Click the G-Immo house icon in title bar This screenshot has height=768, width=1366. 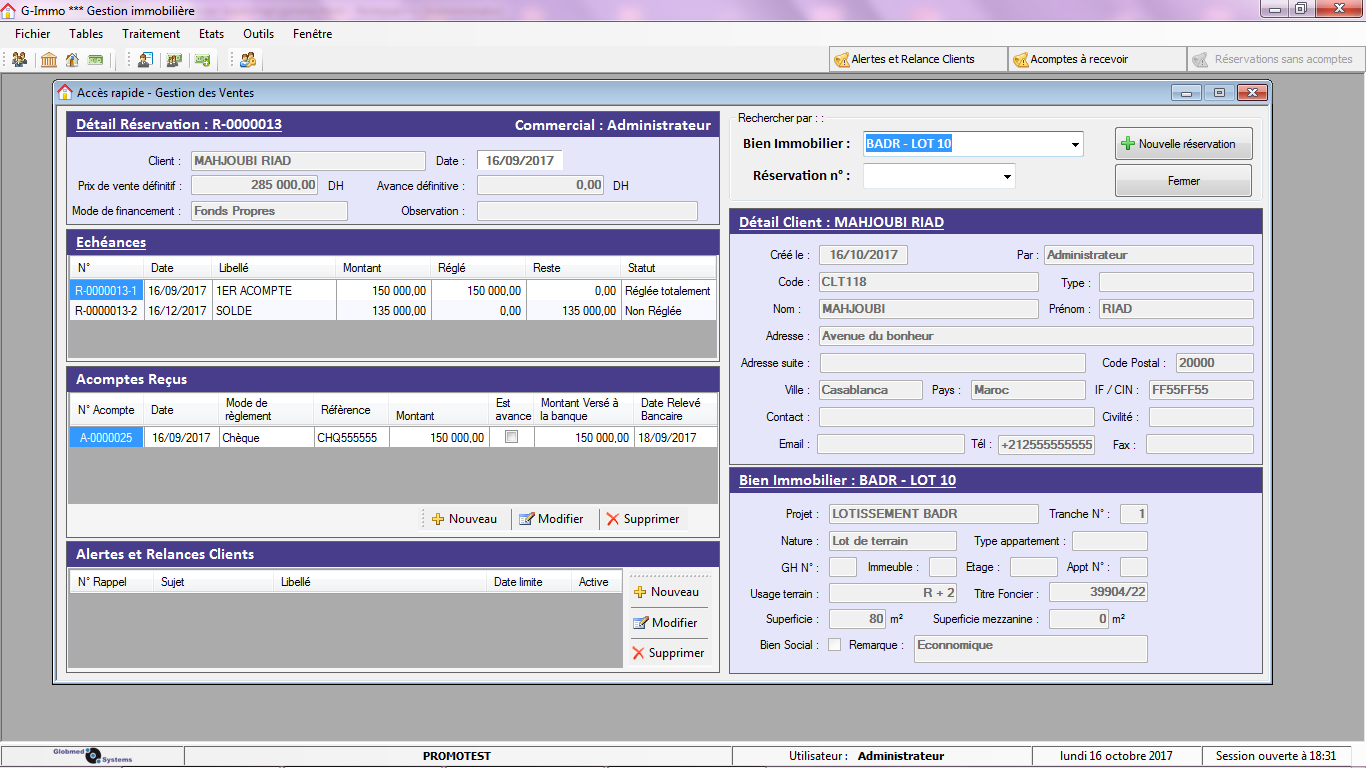pos(9,10)
